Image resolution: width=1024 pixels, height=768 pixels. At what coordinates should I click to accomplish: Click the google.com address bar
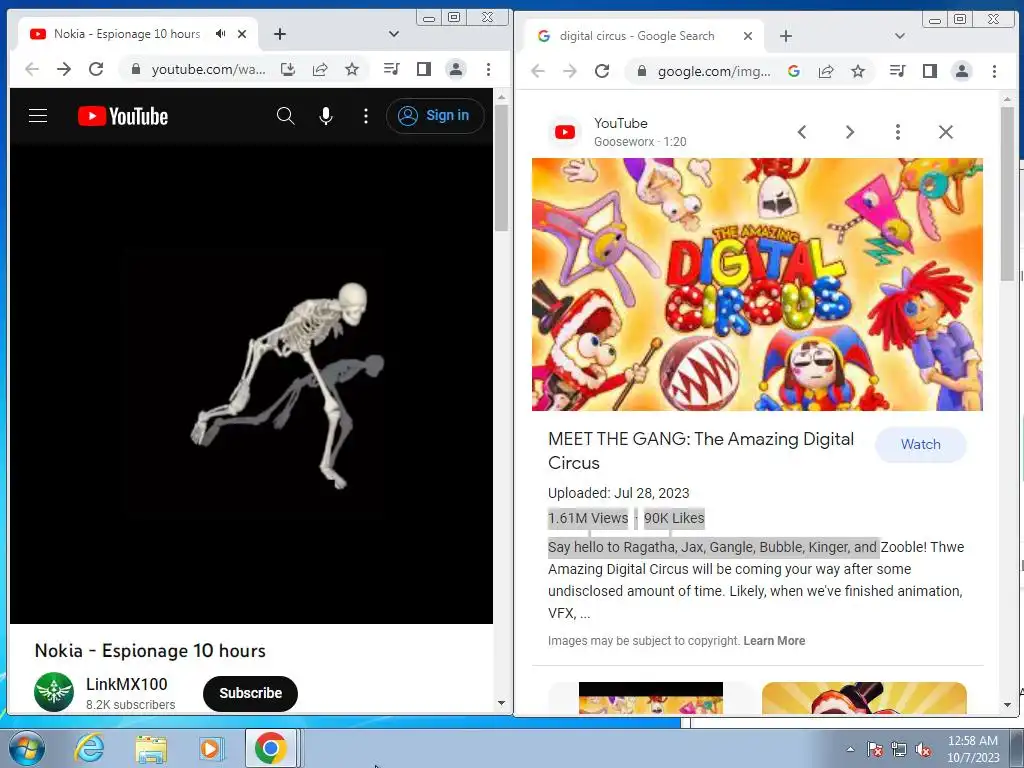714,71
